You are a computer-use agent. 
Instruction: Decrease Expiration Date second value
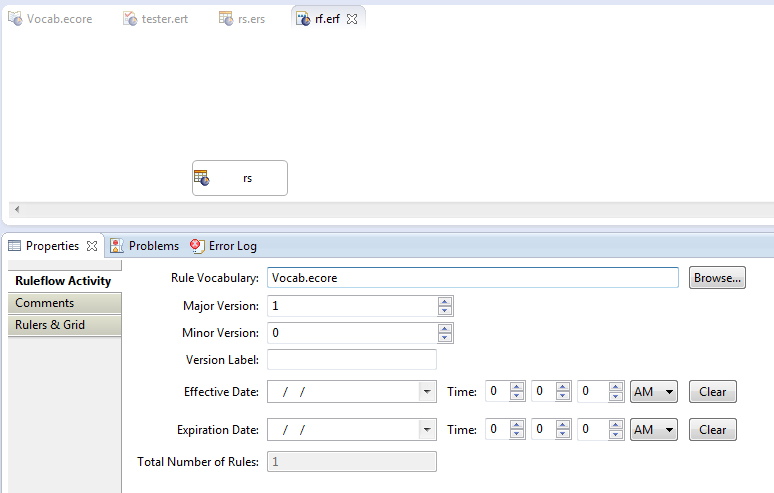pos(616,434)
